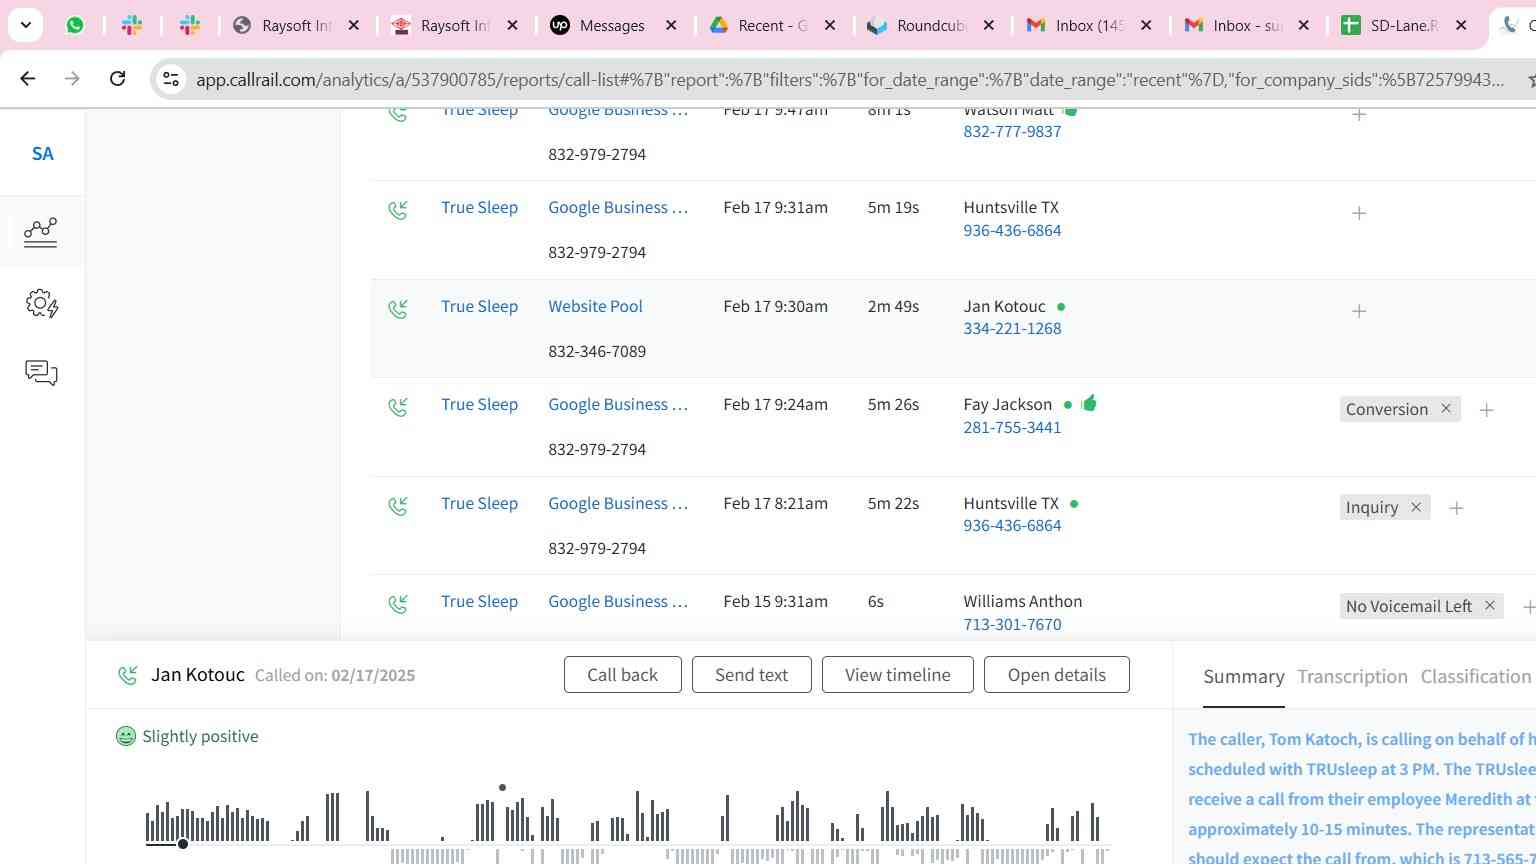The height and width of the screenshot is (864, 1536).
Task: Click the Send text button
Action: [x=751, y=674]
